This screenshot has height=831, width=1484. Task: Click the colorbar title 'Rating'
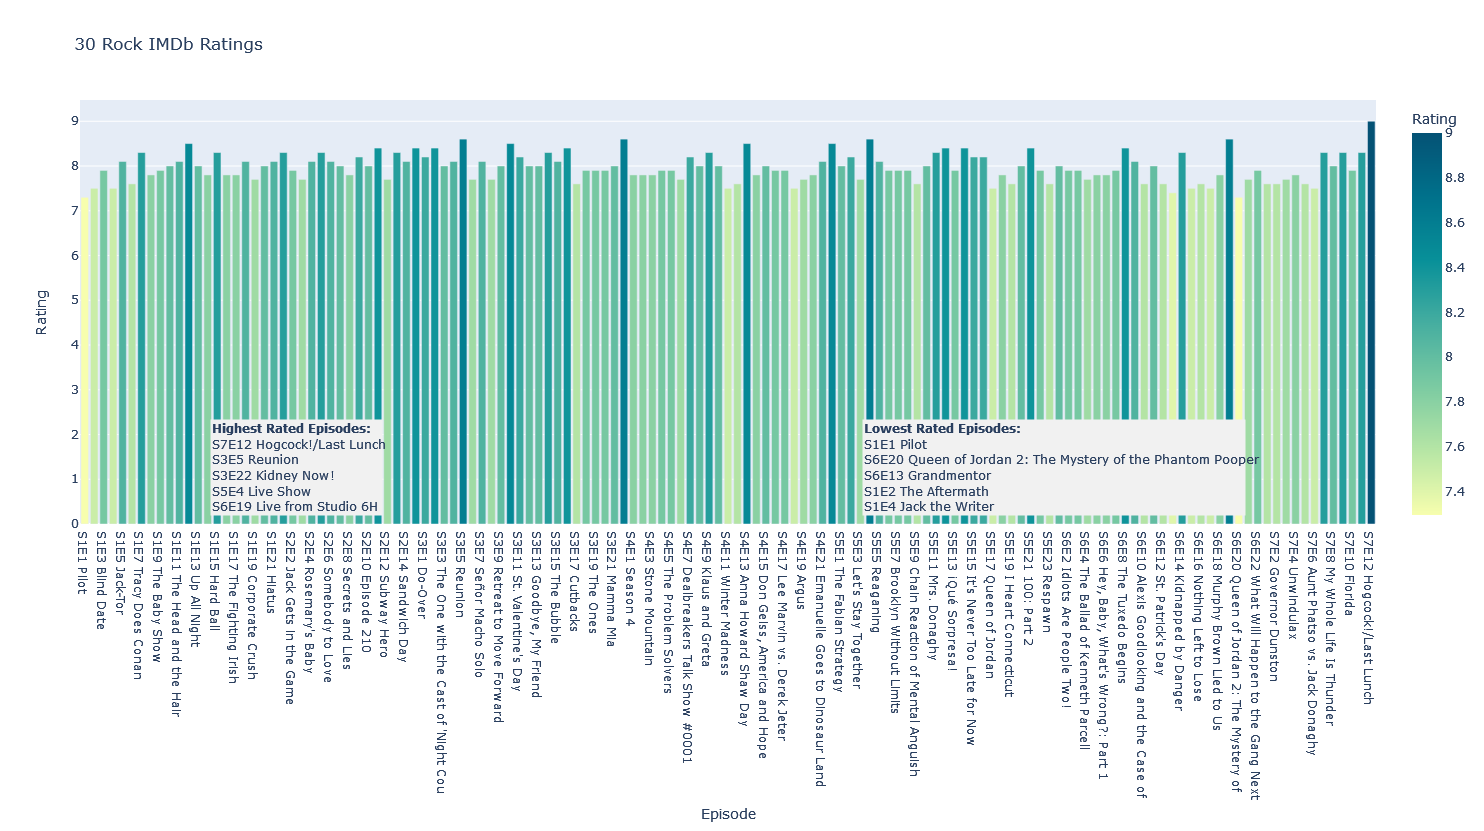tap(1434, 119)
